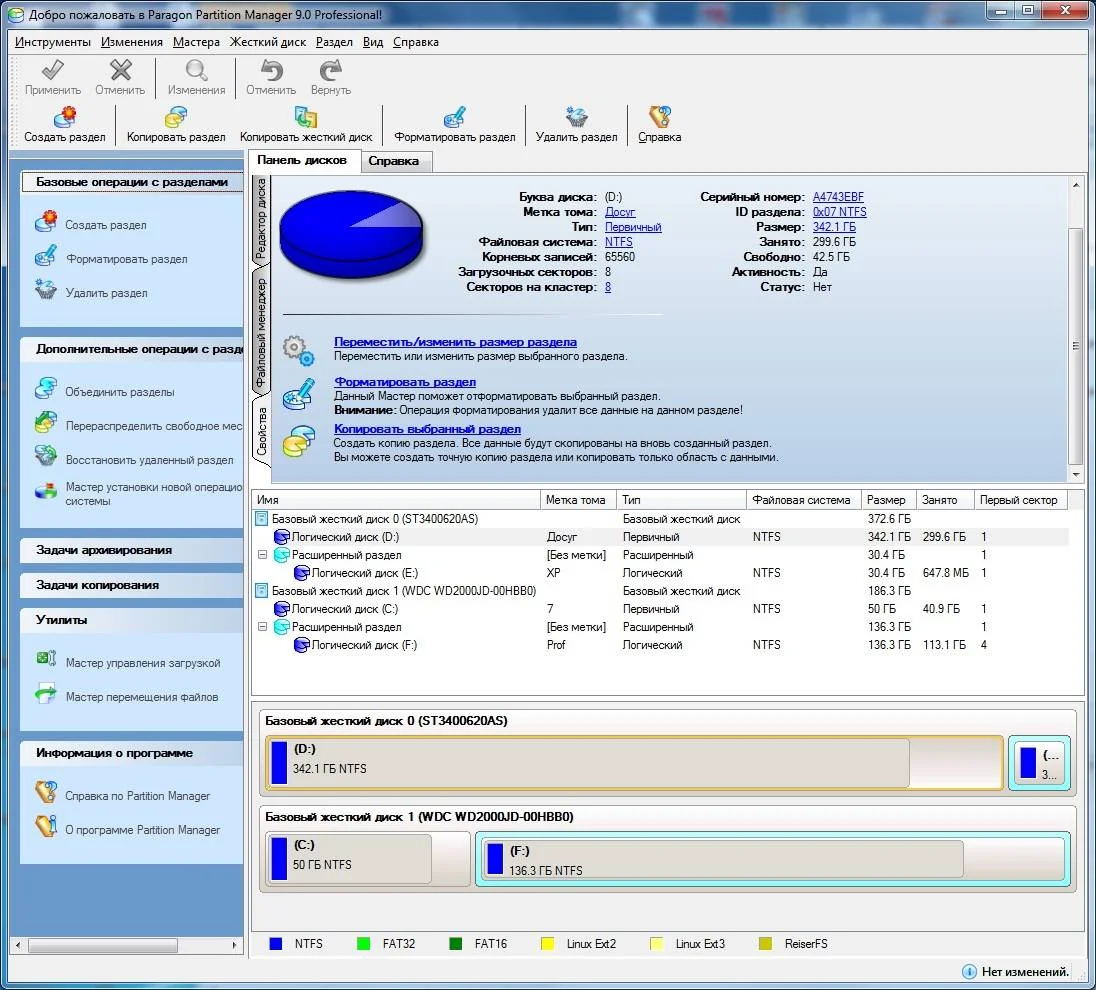Expand the Задачи архивирования panel section
Image resolution: width=1096 pixels, height=990 pixels.
104,550
